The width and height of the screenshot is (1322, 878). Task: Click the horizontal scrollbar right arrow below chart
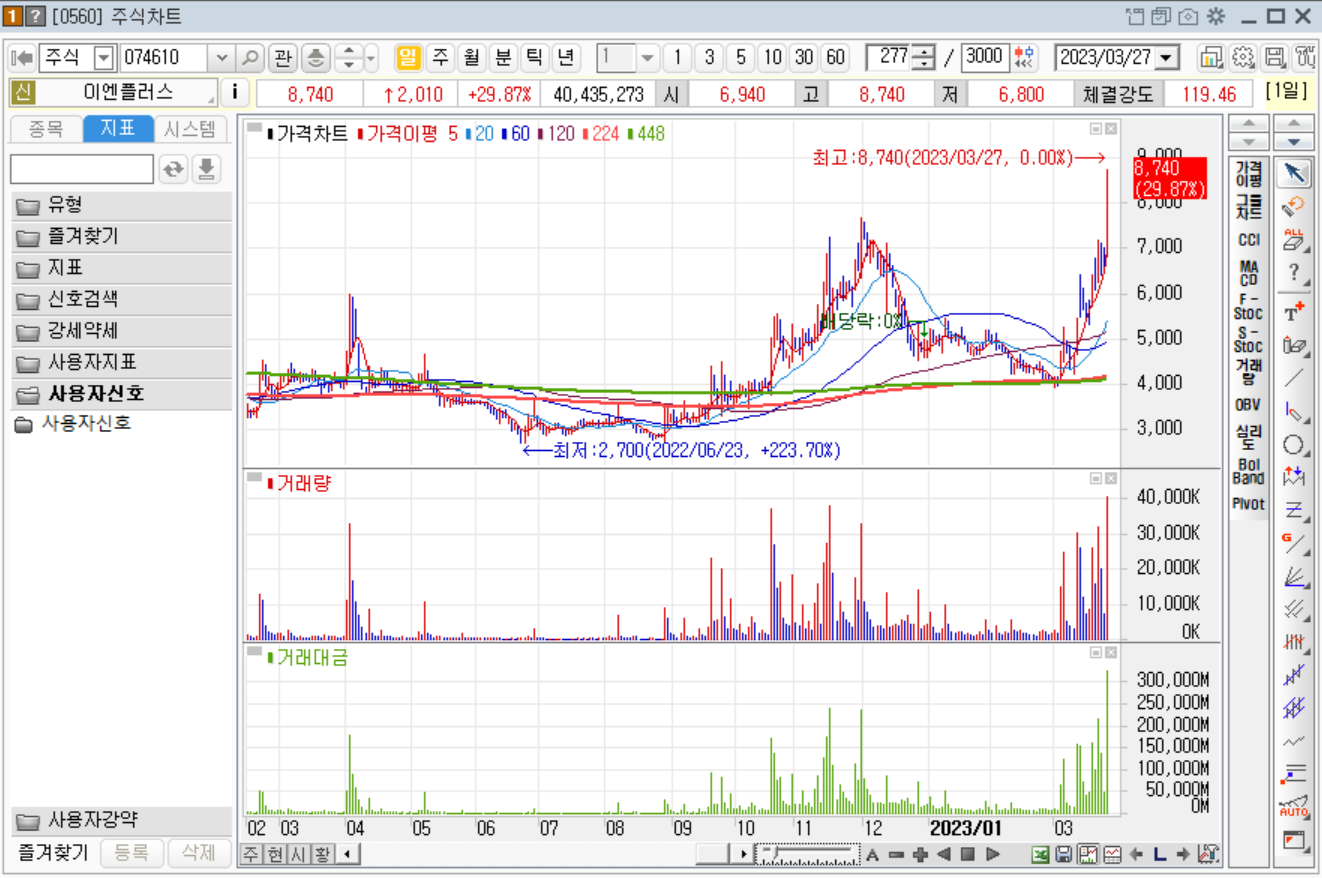[x=743, y=854]
